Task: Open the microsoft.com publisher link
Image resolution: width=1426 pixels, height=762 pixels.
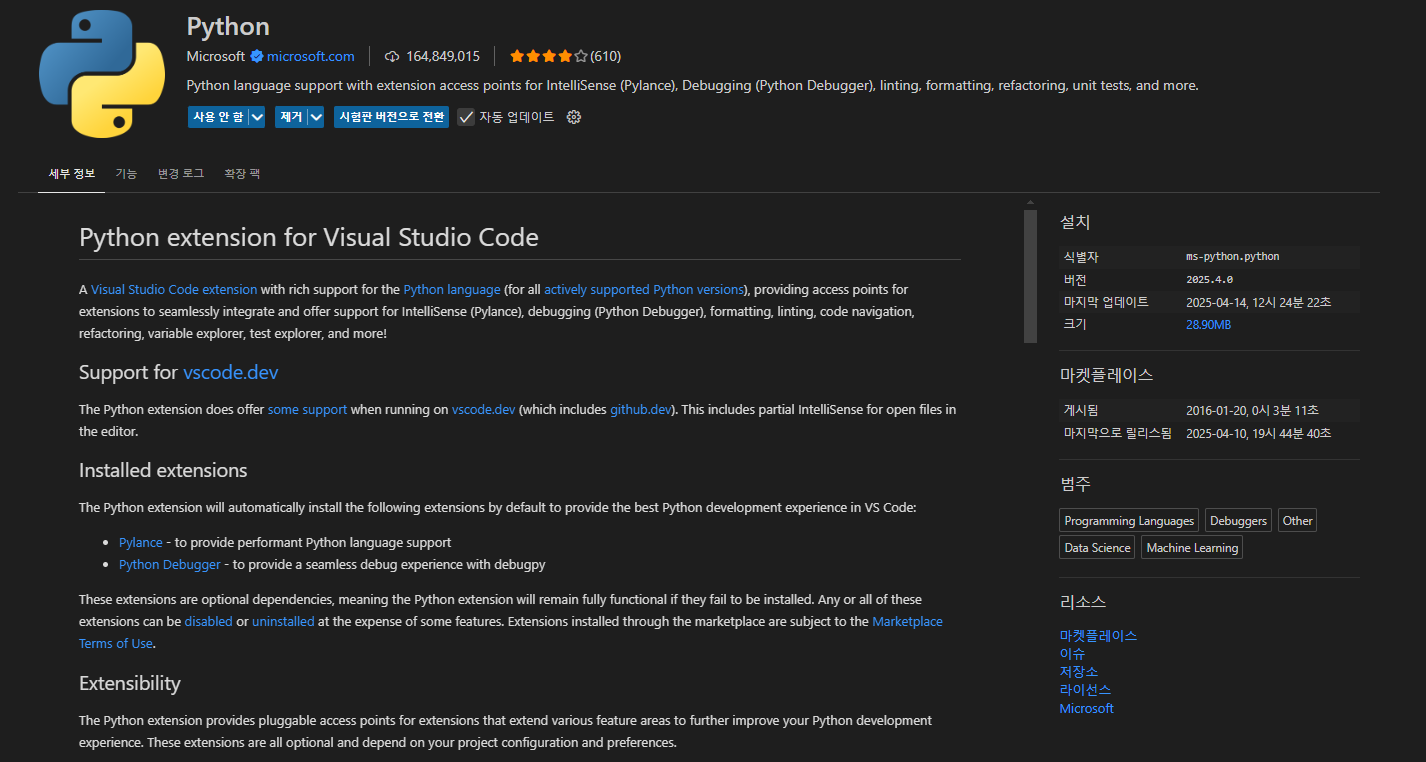Action: (x=311, y=56)
